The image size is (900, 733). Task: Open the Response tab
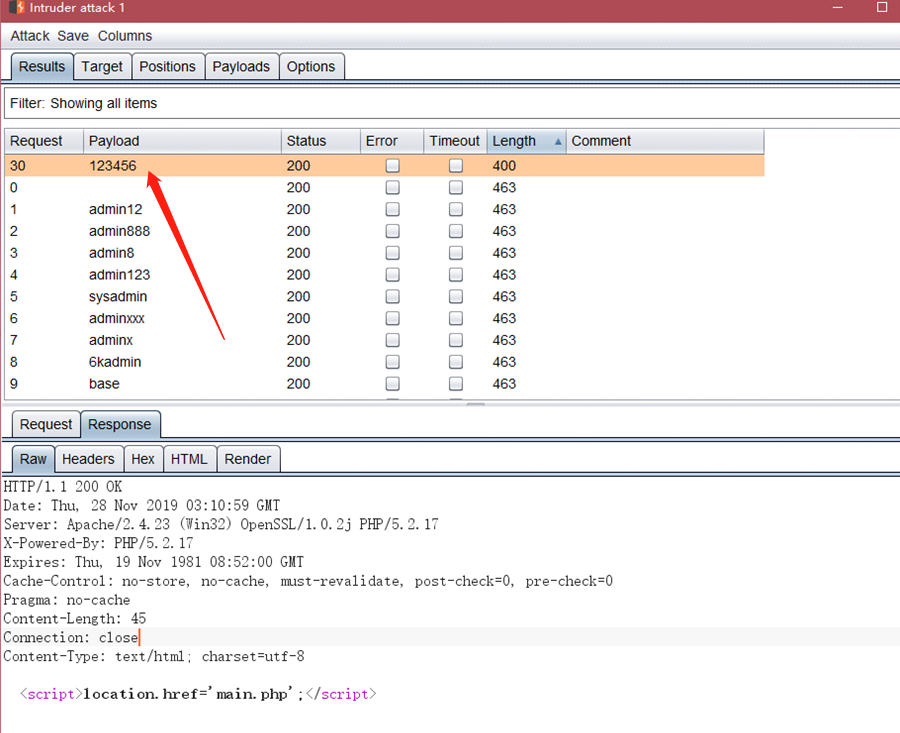click(120, 425)
